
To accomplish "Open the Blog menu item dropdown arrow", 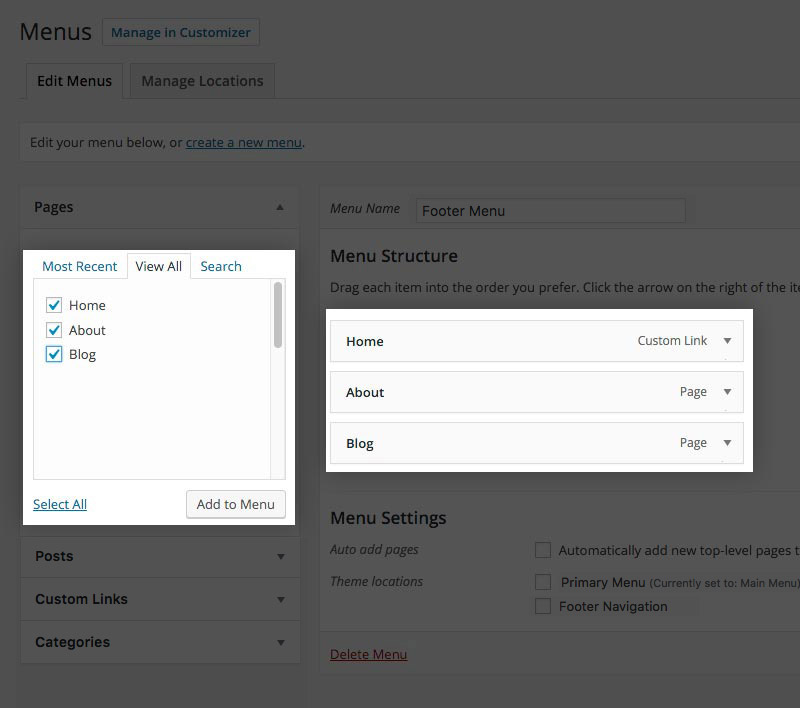I will click(727, 443).
